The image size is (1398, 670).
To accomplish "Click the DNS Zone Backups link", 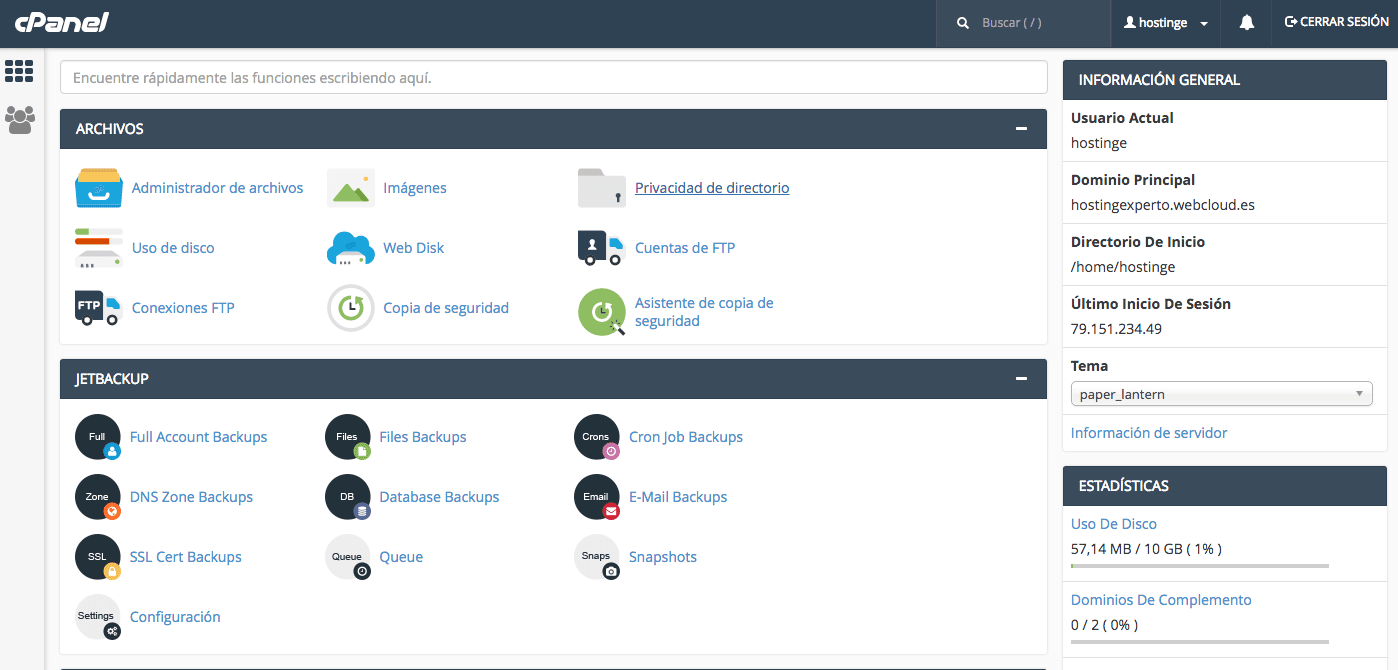I will point(191,497).
